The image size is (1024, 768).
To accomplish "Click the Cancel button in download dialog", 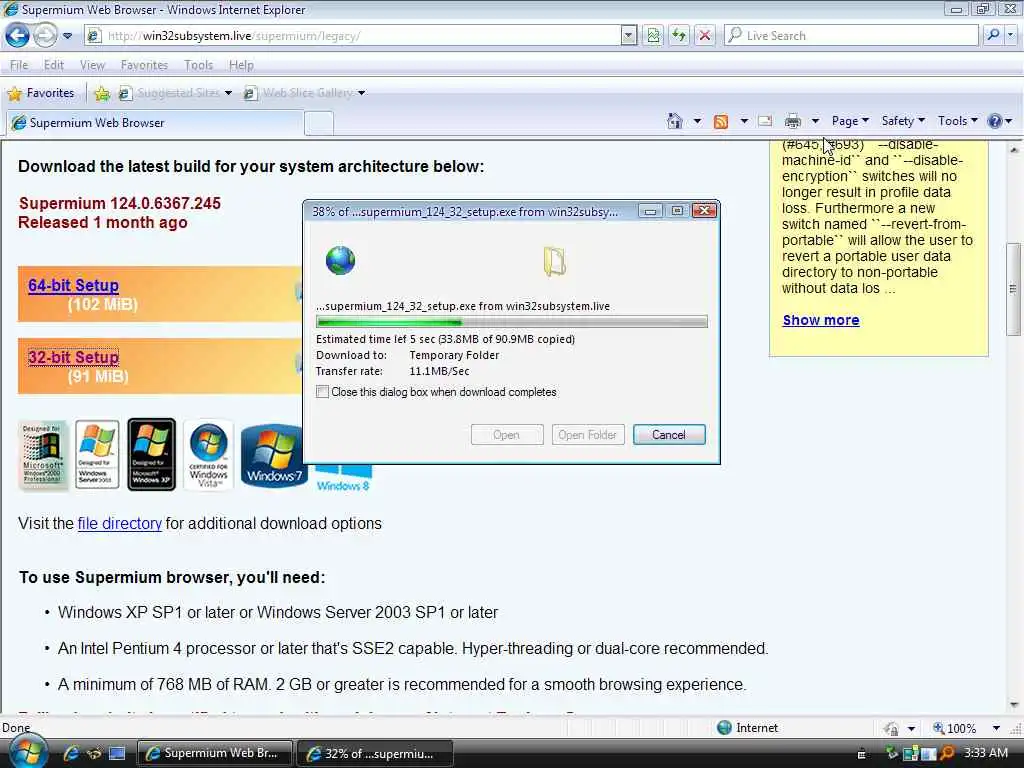I will click(669, 435).
